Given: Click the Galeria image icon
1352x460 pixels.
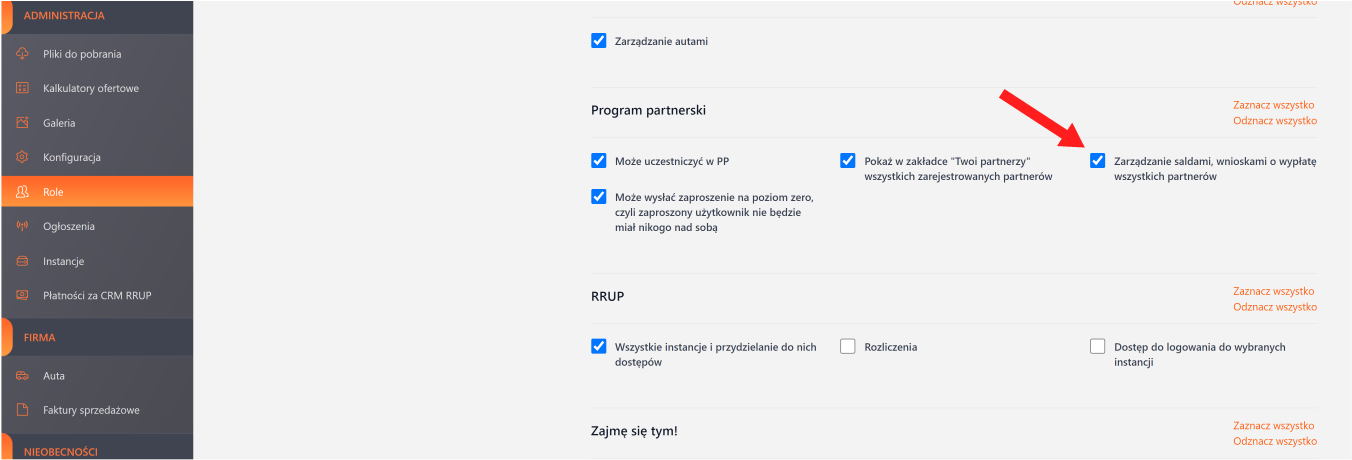Looking at the screenshot, I should (x=22, y=123).
